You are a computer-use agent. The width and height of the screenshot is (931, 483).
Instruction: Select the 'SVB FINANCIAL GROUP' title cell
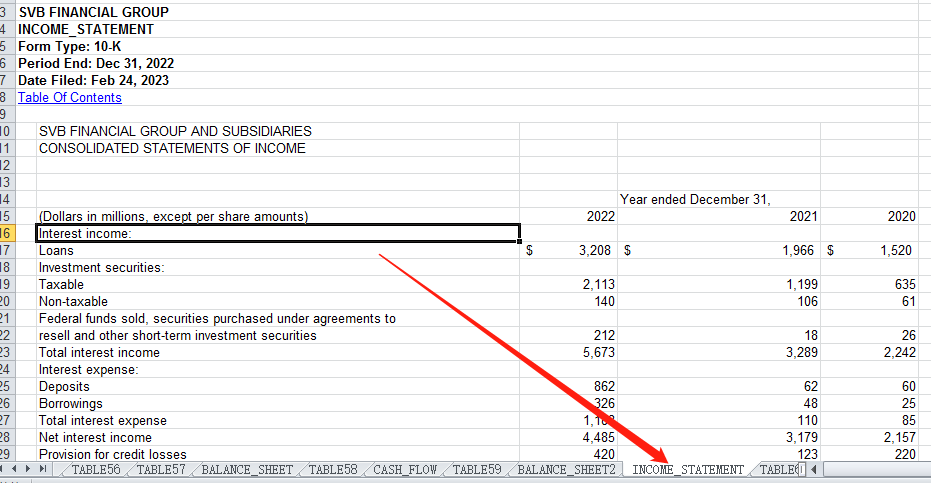click(93, 12)
